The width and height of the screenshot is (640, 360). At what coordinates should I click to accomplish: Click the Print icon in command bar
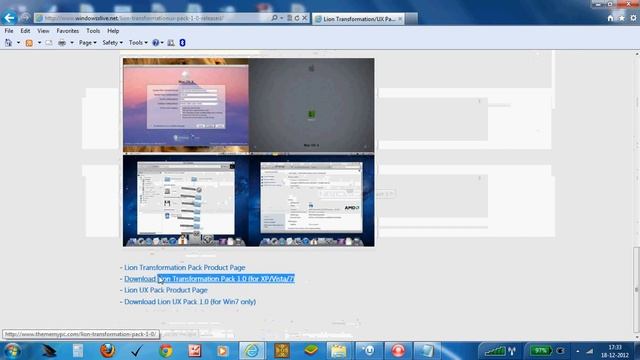62,42
